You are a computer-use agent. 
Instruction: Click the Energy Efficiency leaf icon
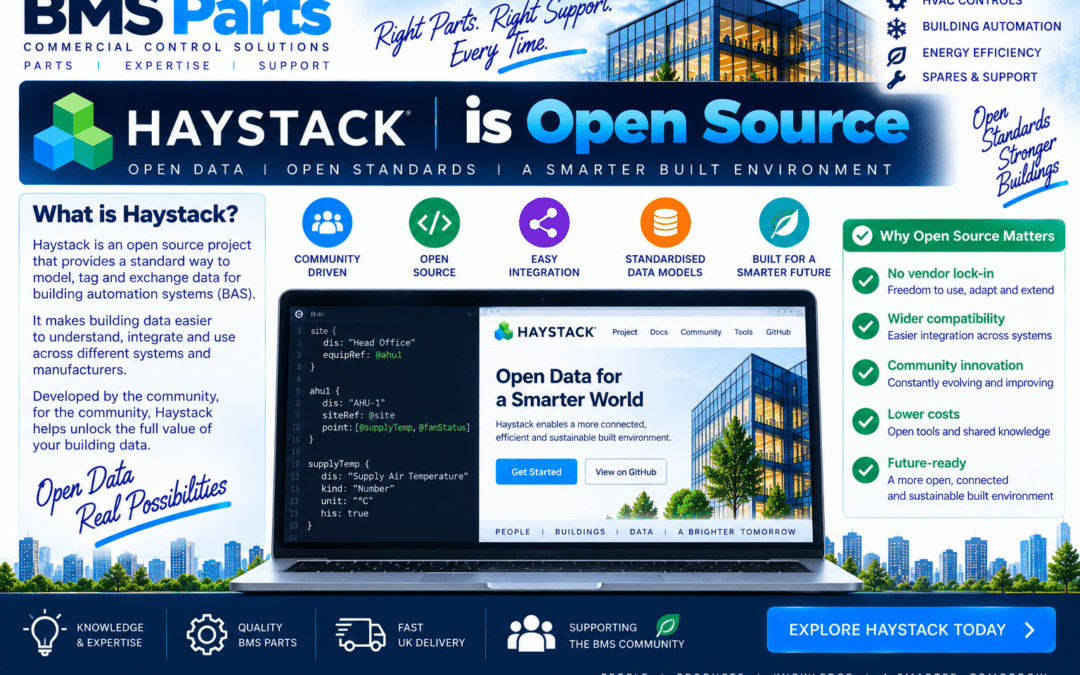pos(896,55)
